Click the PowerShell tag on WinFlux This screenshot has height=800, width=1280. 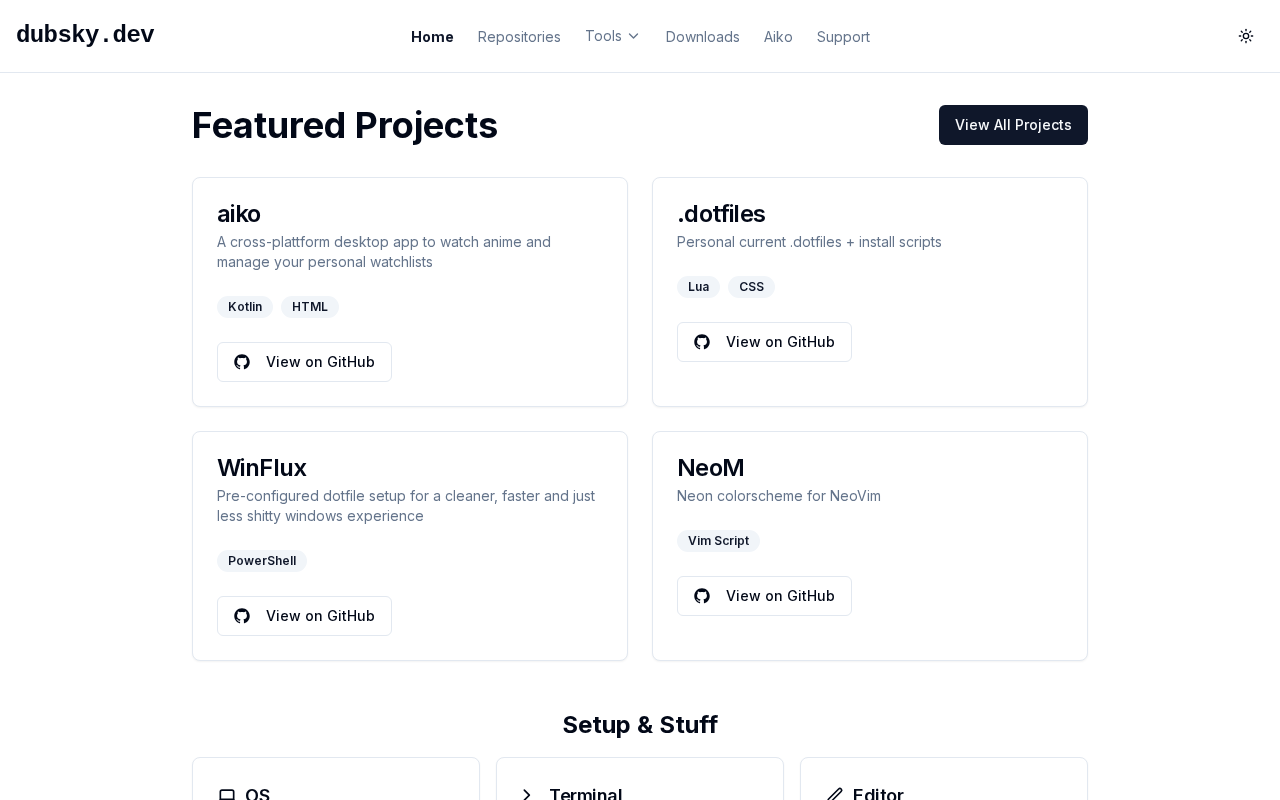coord(262,561)
